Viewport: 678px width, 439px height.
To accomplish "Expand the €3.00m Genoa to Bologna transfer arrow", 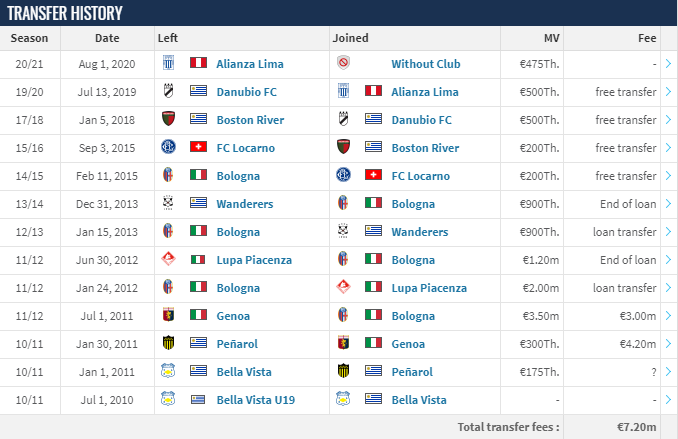I will (x=668, y=316).
